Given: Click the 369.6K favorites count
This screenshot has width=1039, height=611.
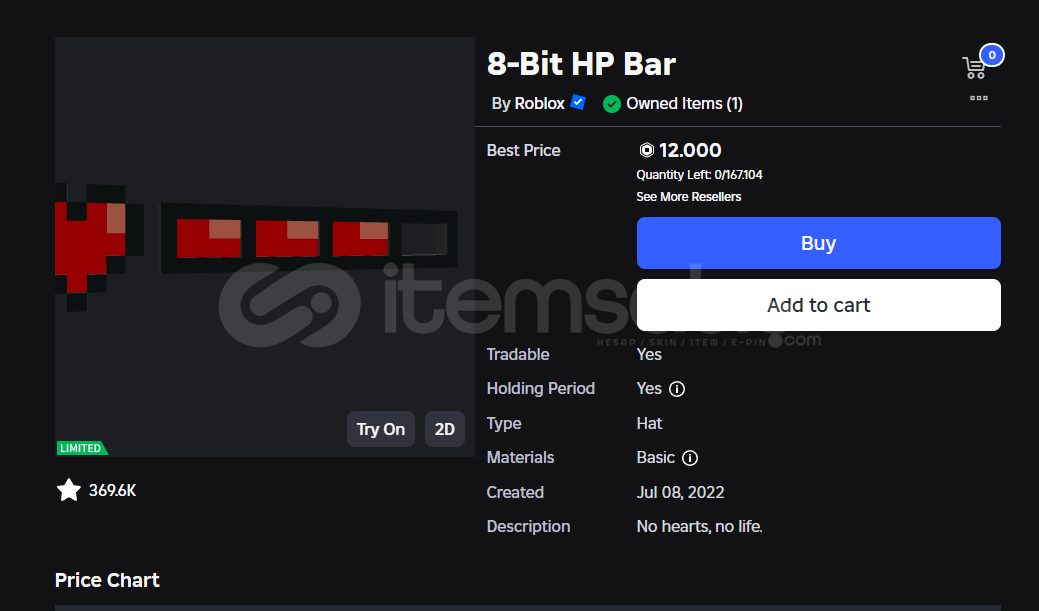Looking at the screenshot, I should pyautogui.click(x=113, y=490).
